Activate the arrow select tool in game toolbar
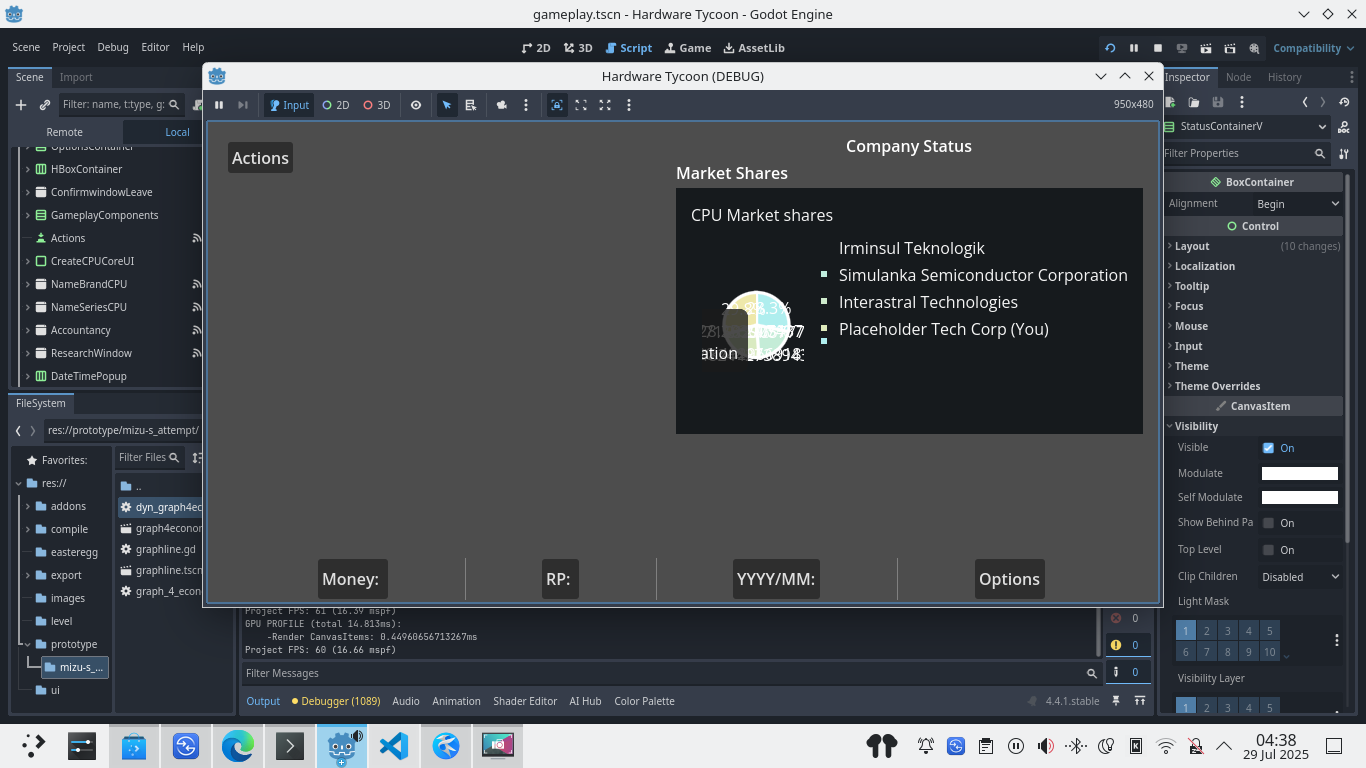The width and height of the screenshot is (1366, 768). click(x=447, y=105)
